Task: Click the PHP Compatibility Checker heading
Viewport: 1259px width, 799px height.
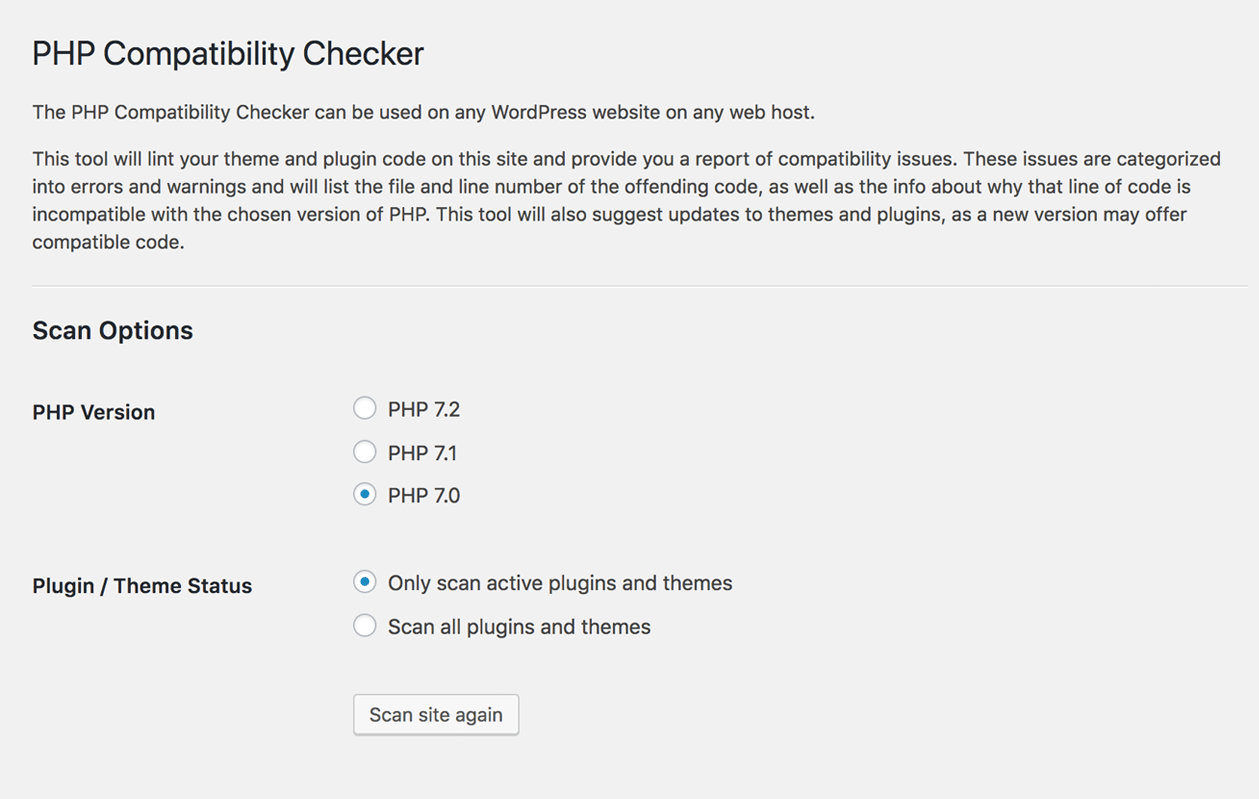Action: (228, 54)
